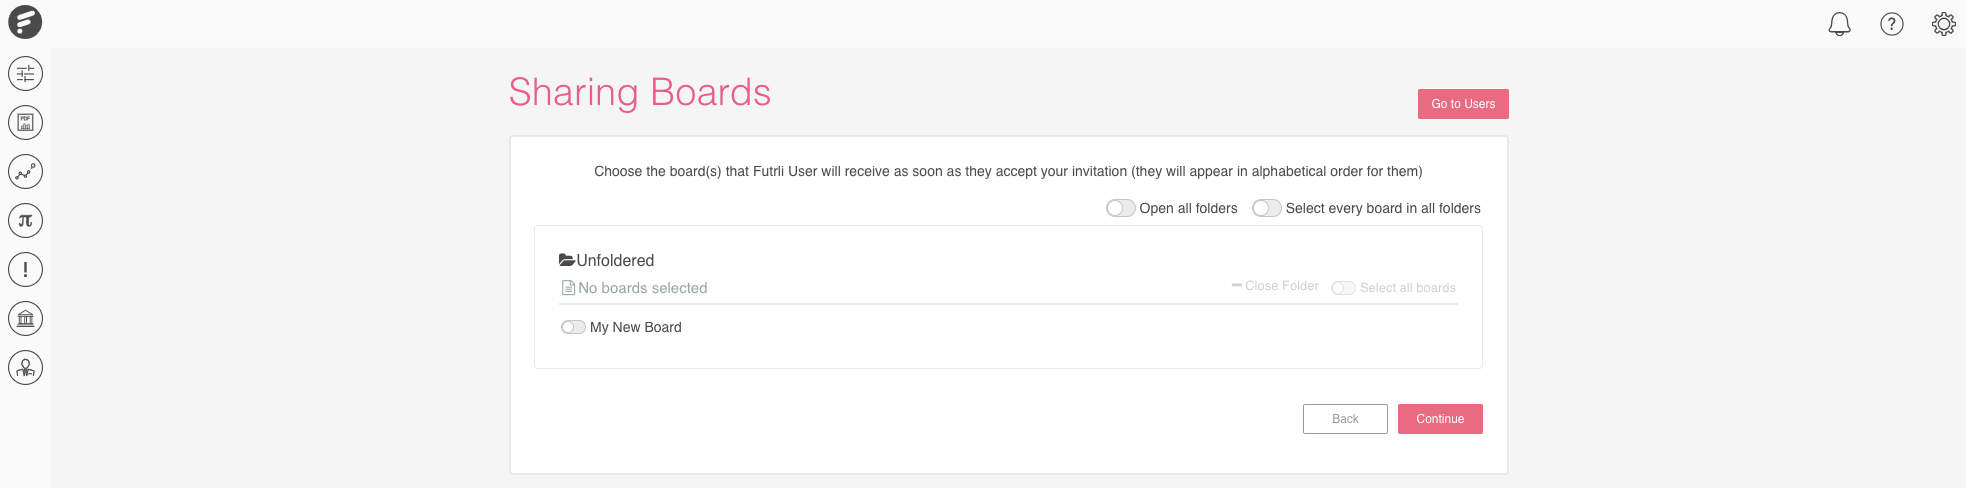The height and width of the screenshot is (488, 1966).
Task: Open the bank building sidebar icon
Action: pyautogui.click(x=25, y=318)
